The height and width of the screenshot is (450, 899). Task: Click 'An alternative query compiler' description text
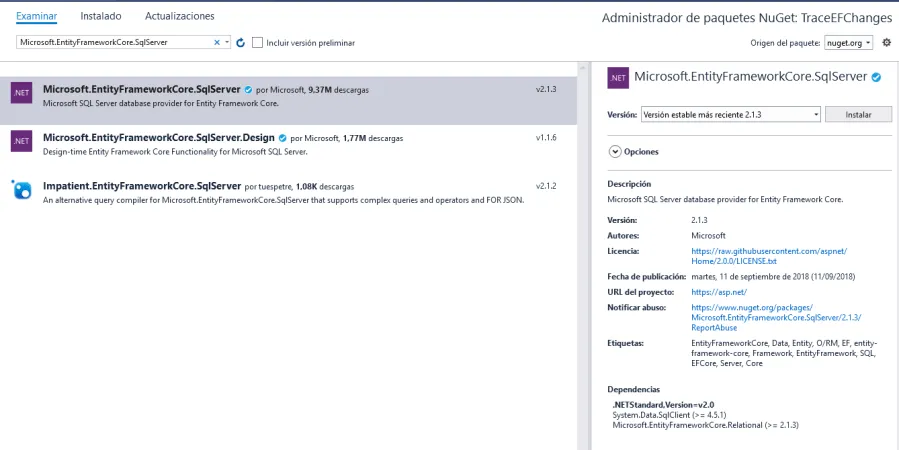coord(284,200)
